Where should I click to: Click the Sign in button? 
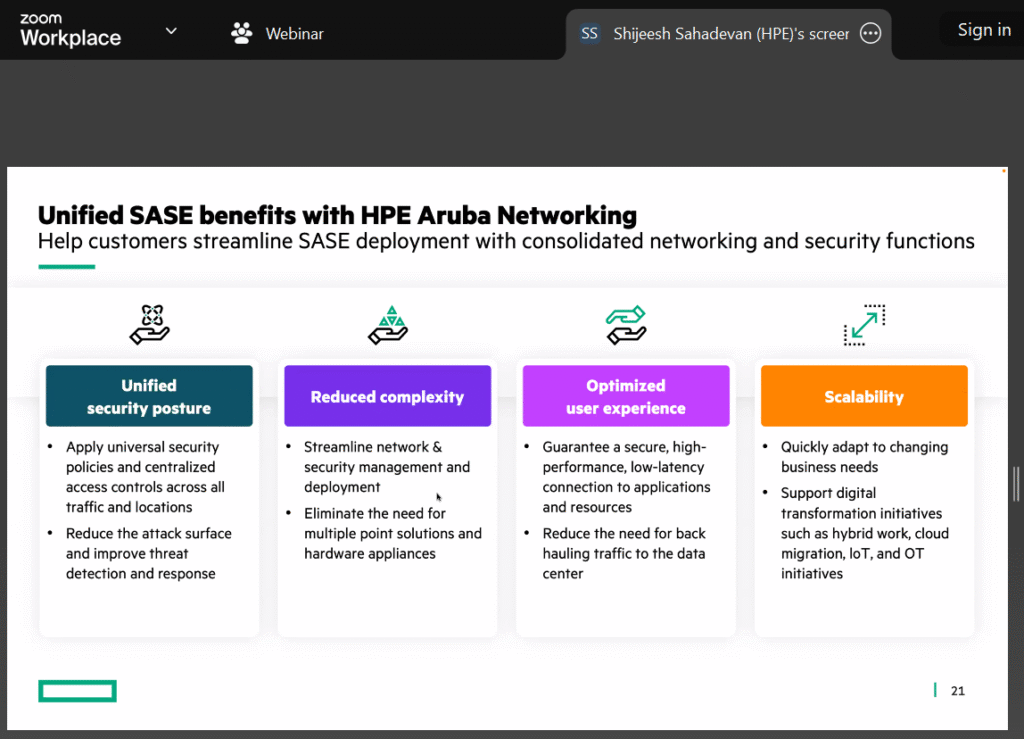click(x=984, y=30)
